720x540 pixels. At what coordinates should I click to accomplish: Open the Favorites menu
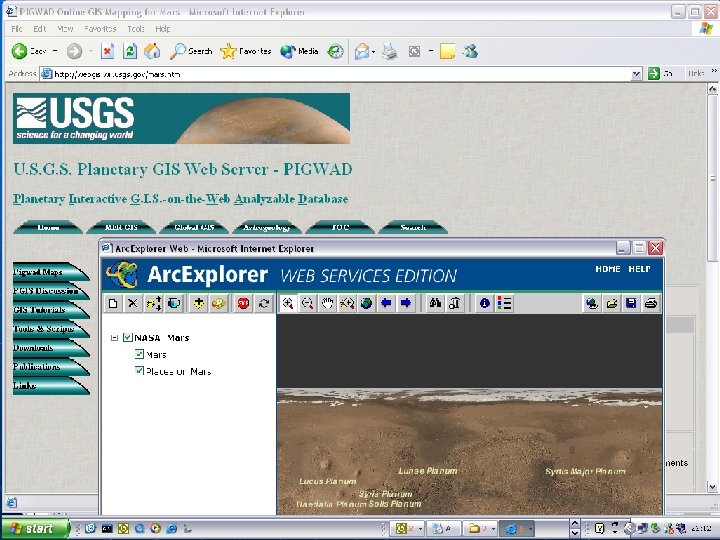(x=100, y=28)
